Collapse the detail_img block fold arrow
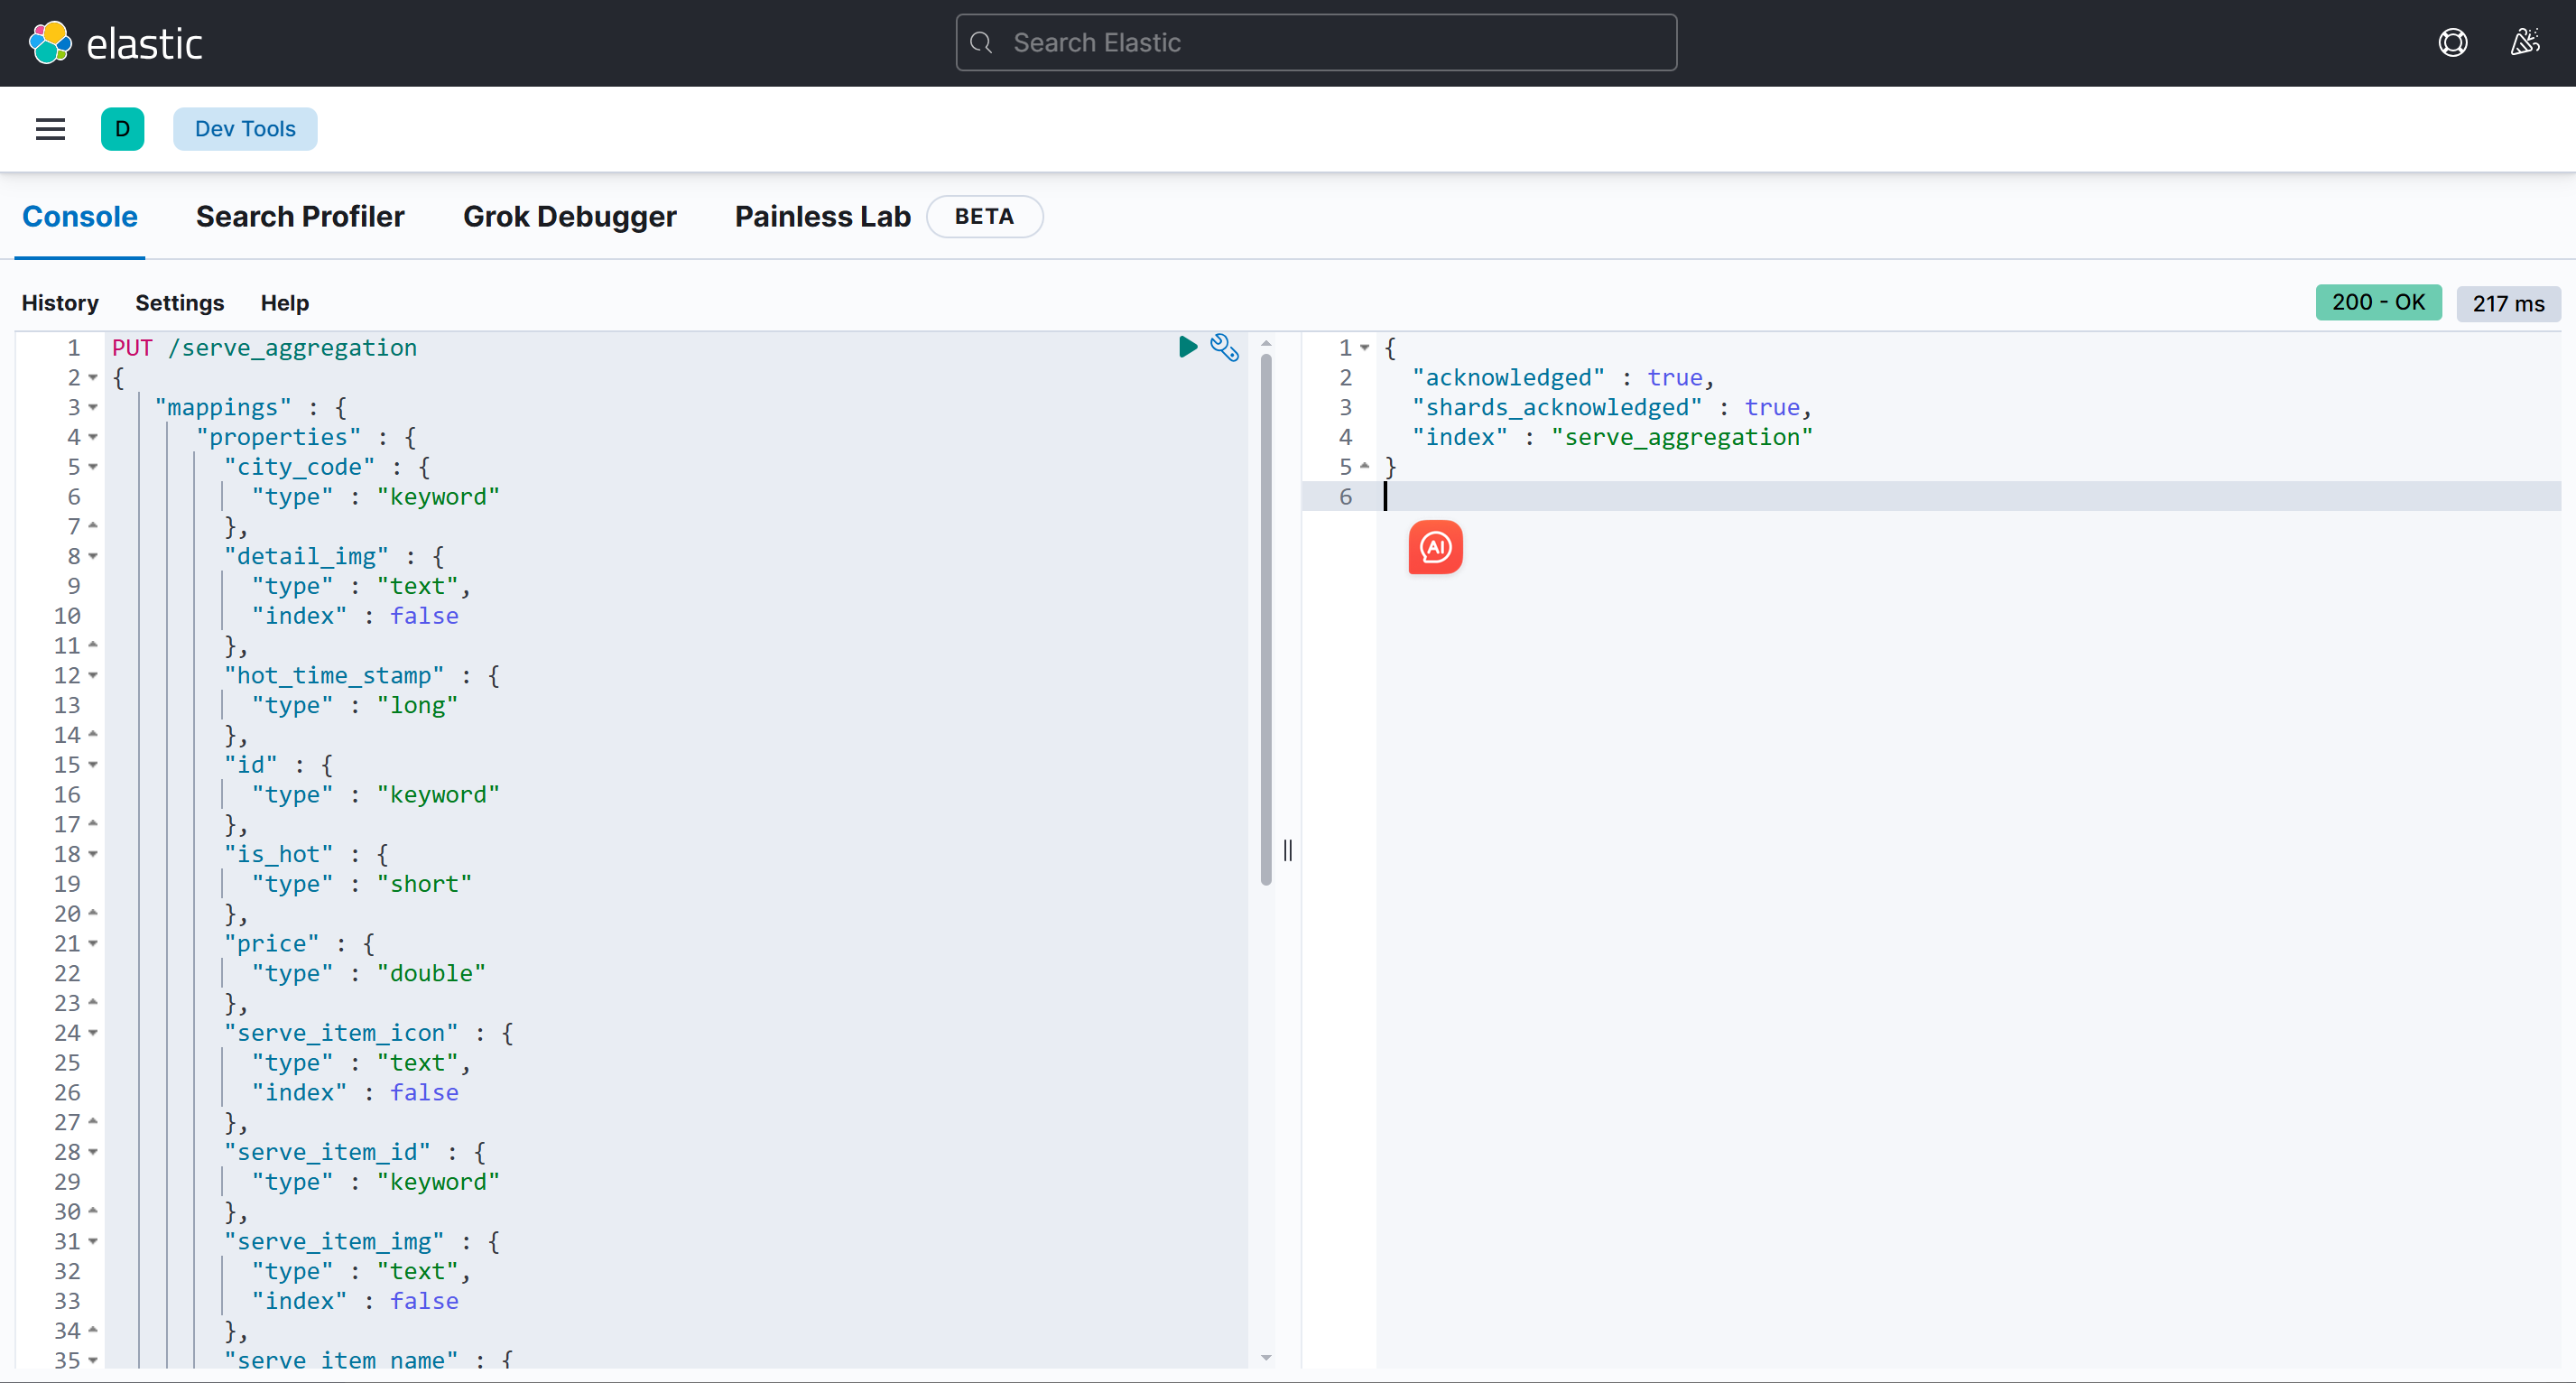The height and width of the screenshot is (1383, 2576). tap(93, 557)
